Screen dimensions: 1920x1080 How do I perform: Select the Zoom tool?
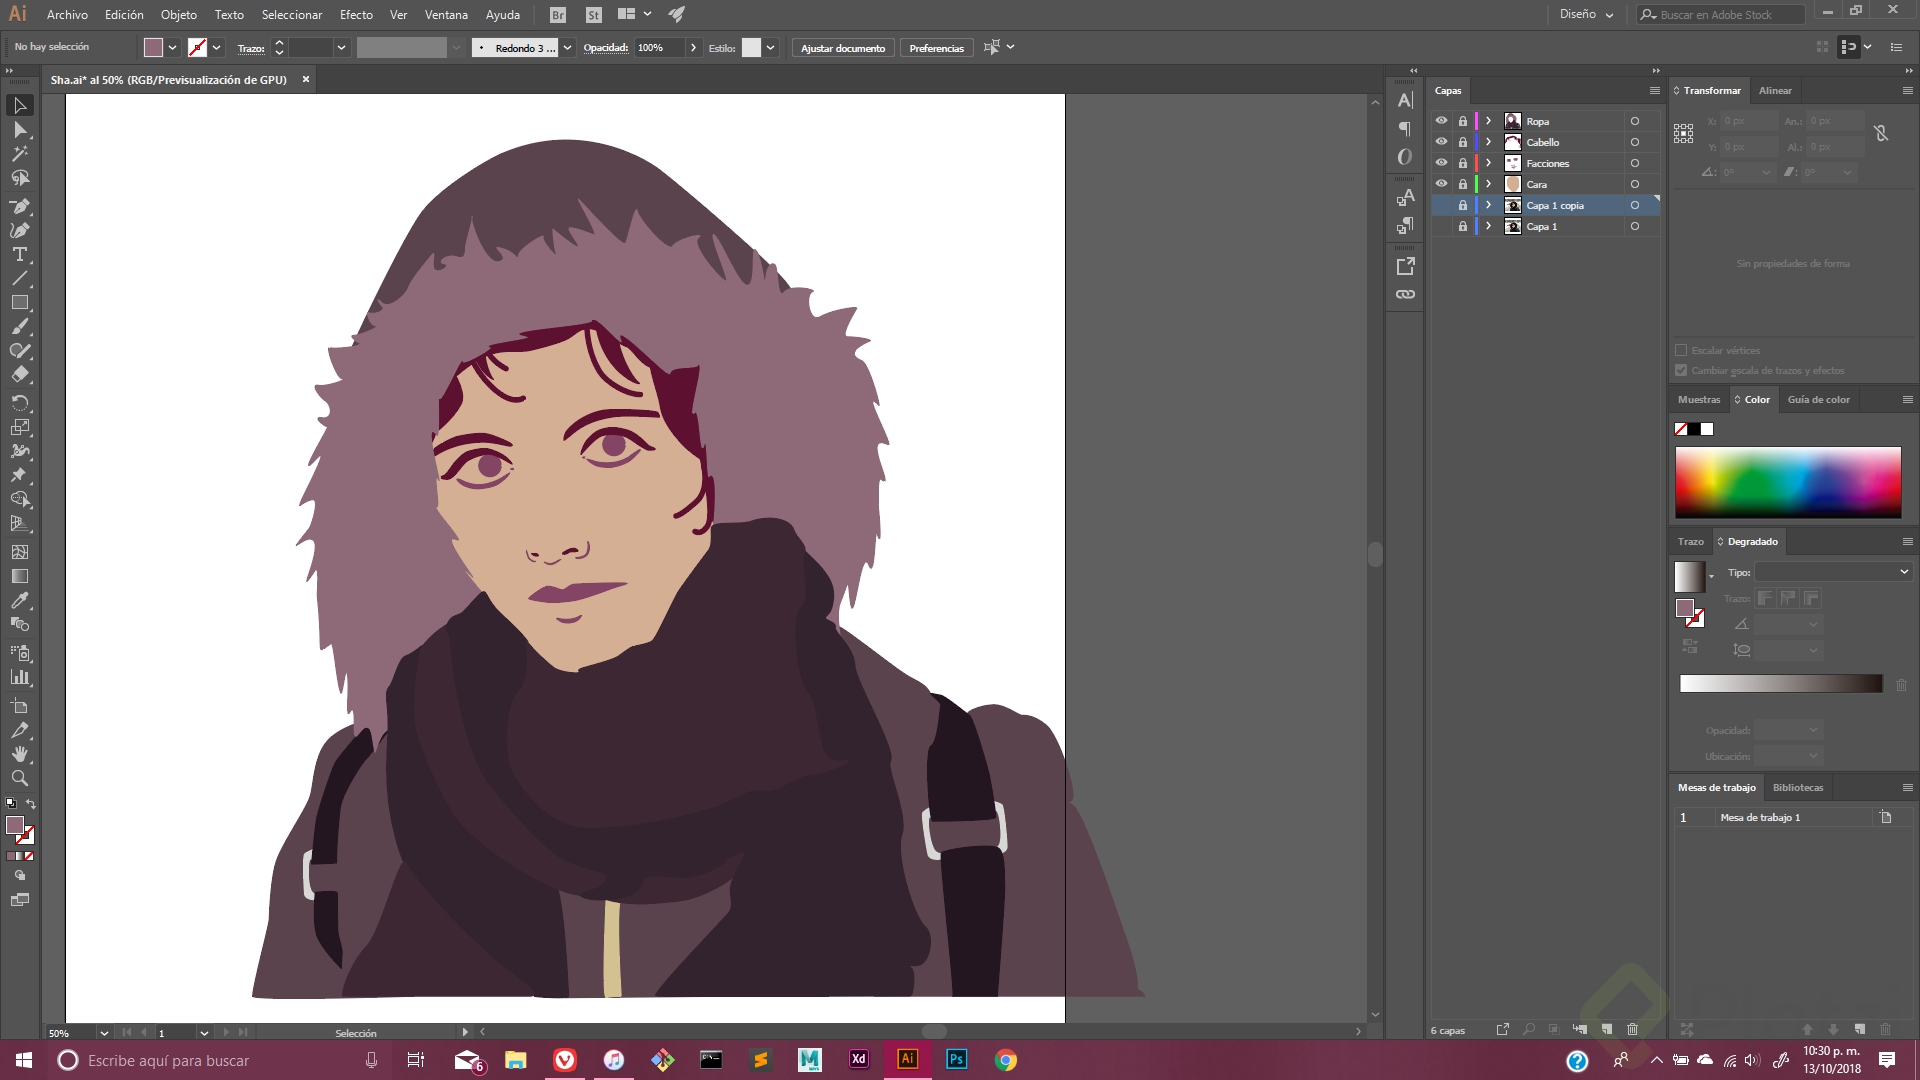[x=19, y=778]
